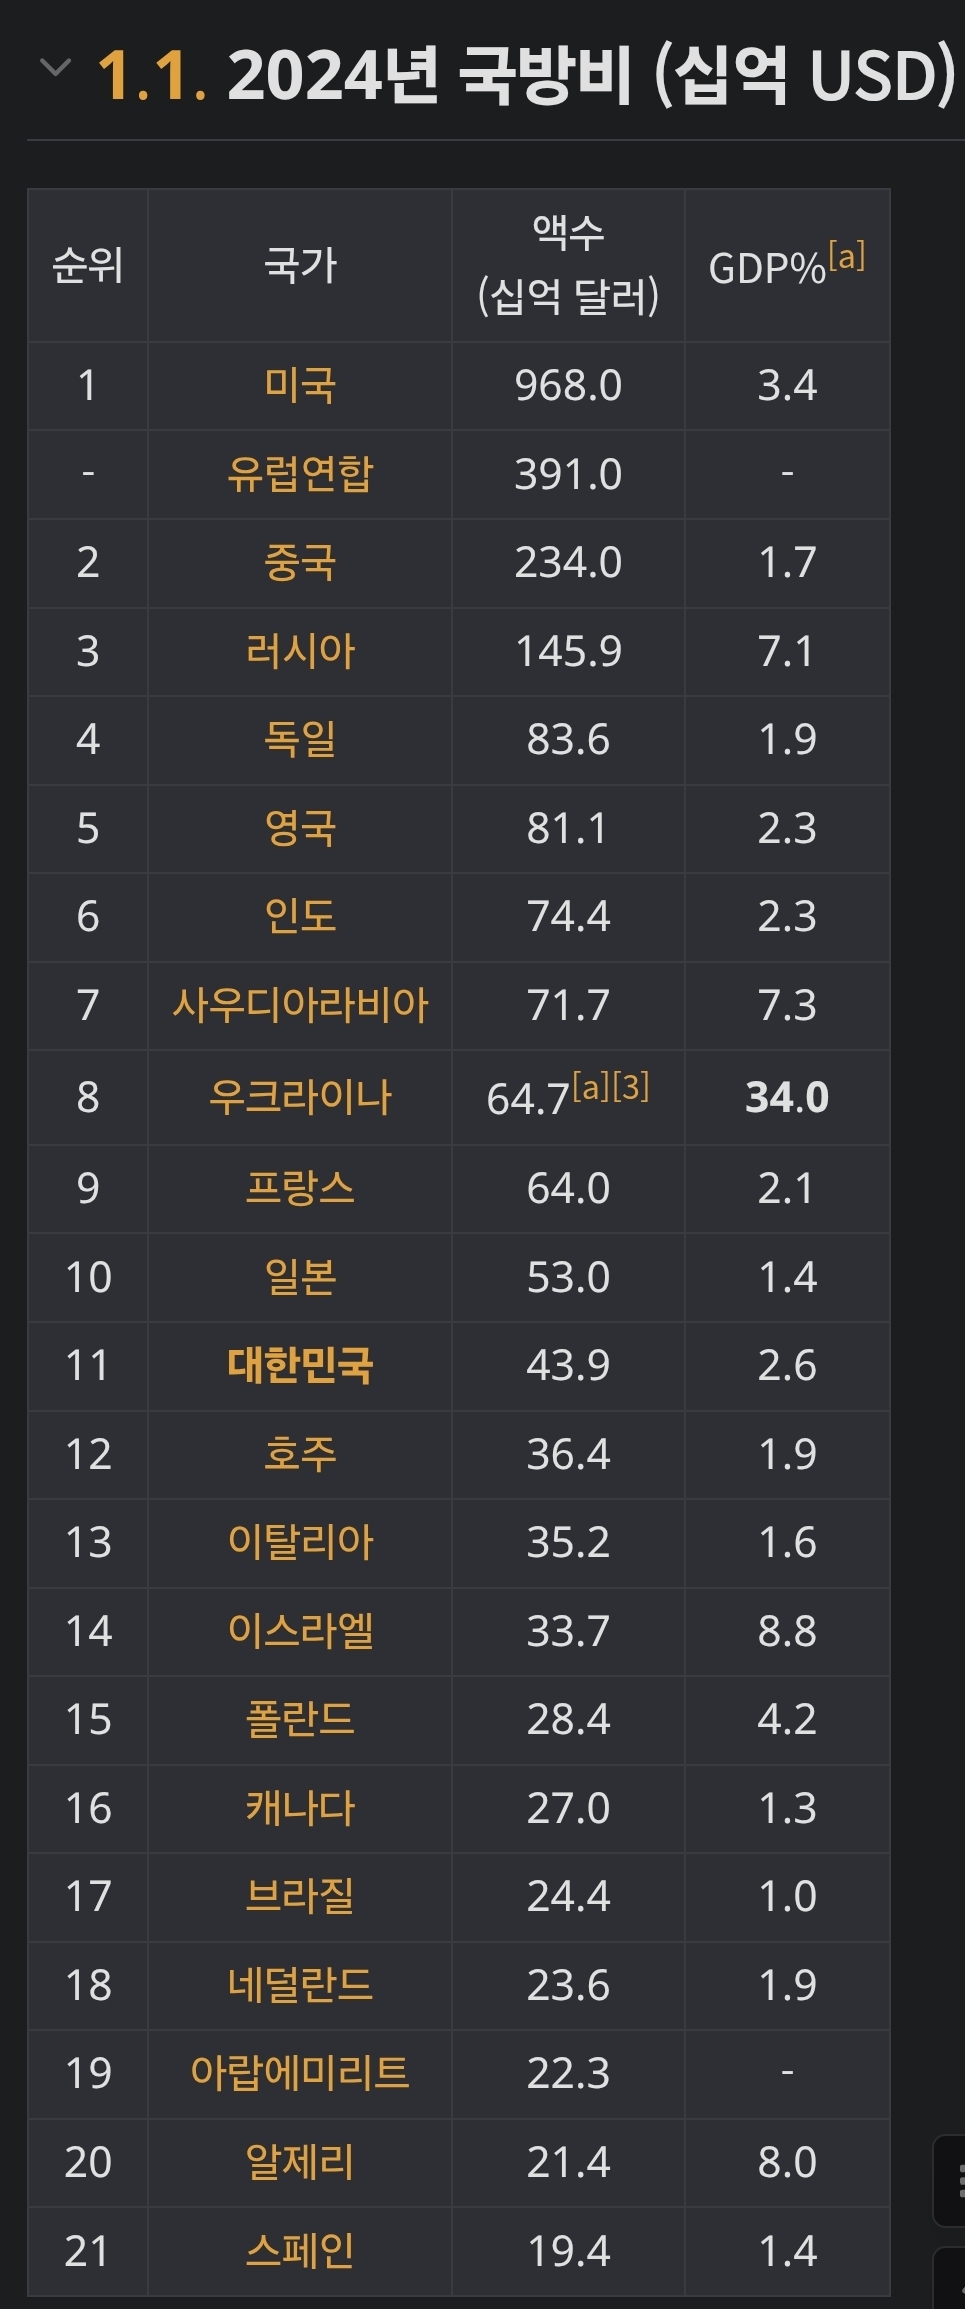Open footnote [a] next to 64.7
The width and height of the screenshot is (965, 2309).
pos(590,1086)
